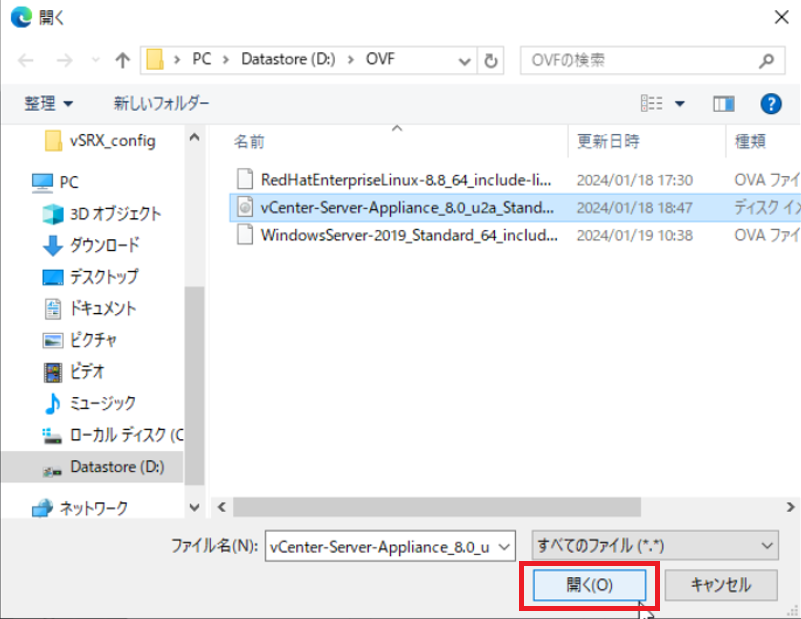Toggle the preview pane icon
This screenshot has height=619, width=801.
click(x=724, y=103)
